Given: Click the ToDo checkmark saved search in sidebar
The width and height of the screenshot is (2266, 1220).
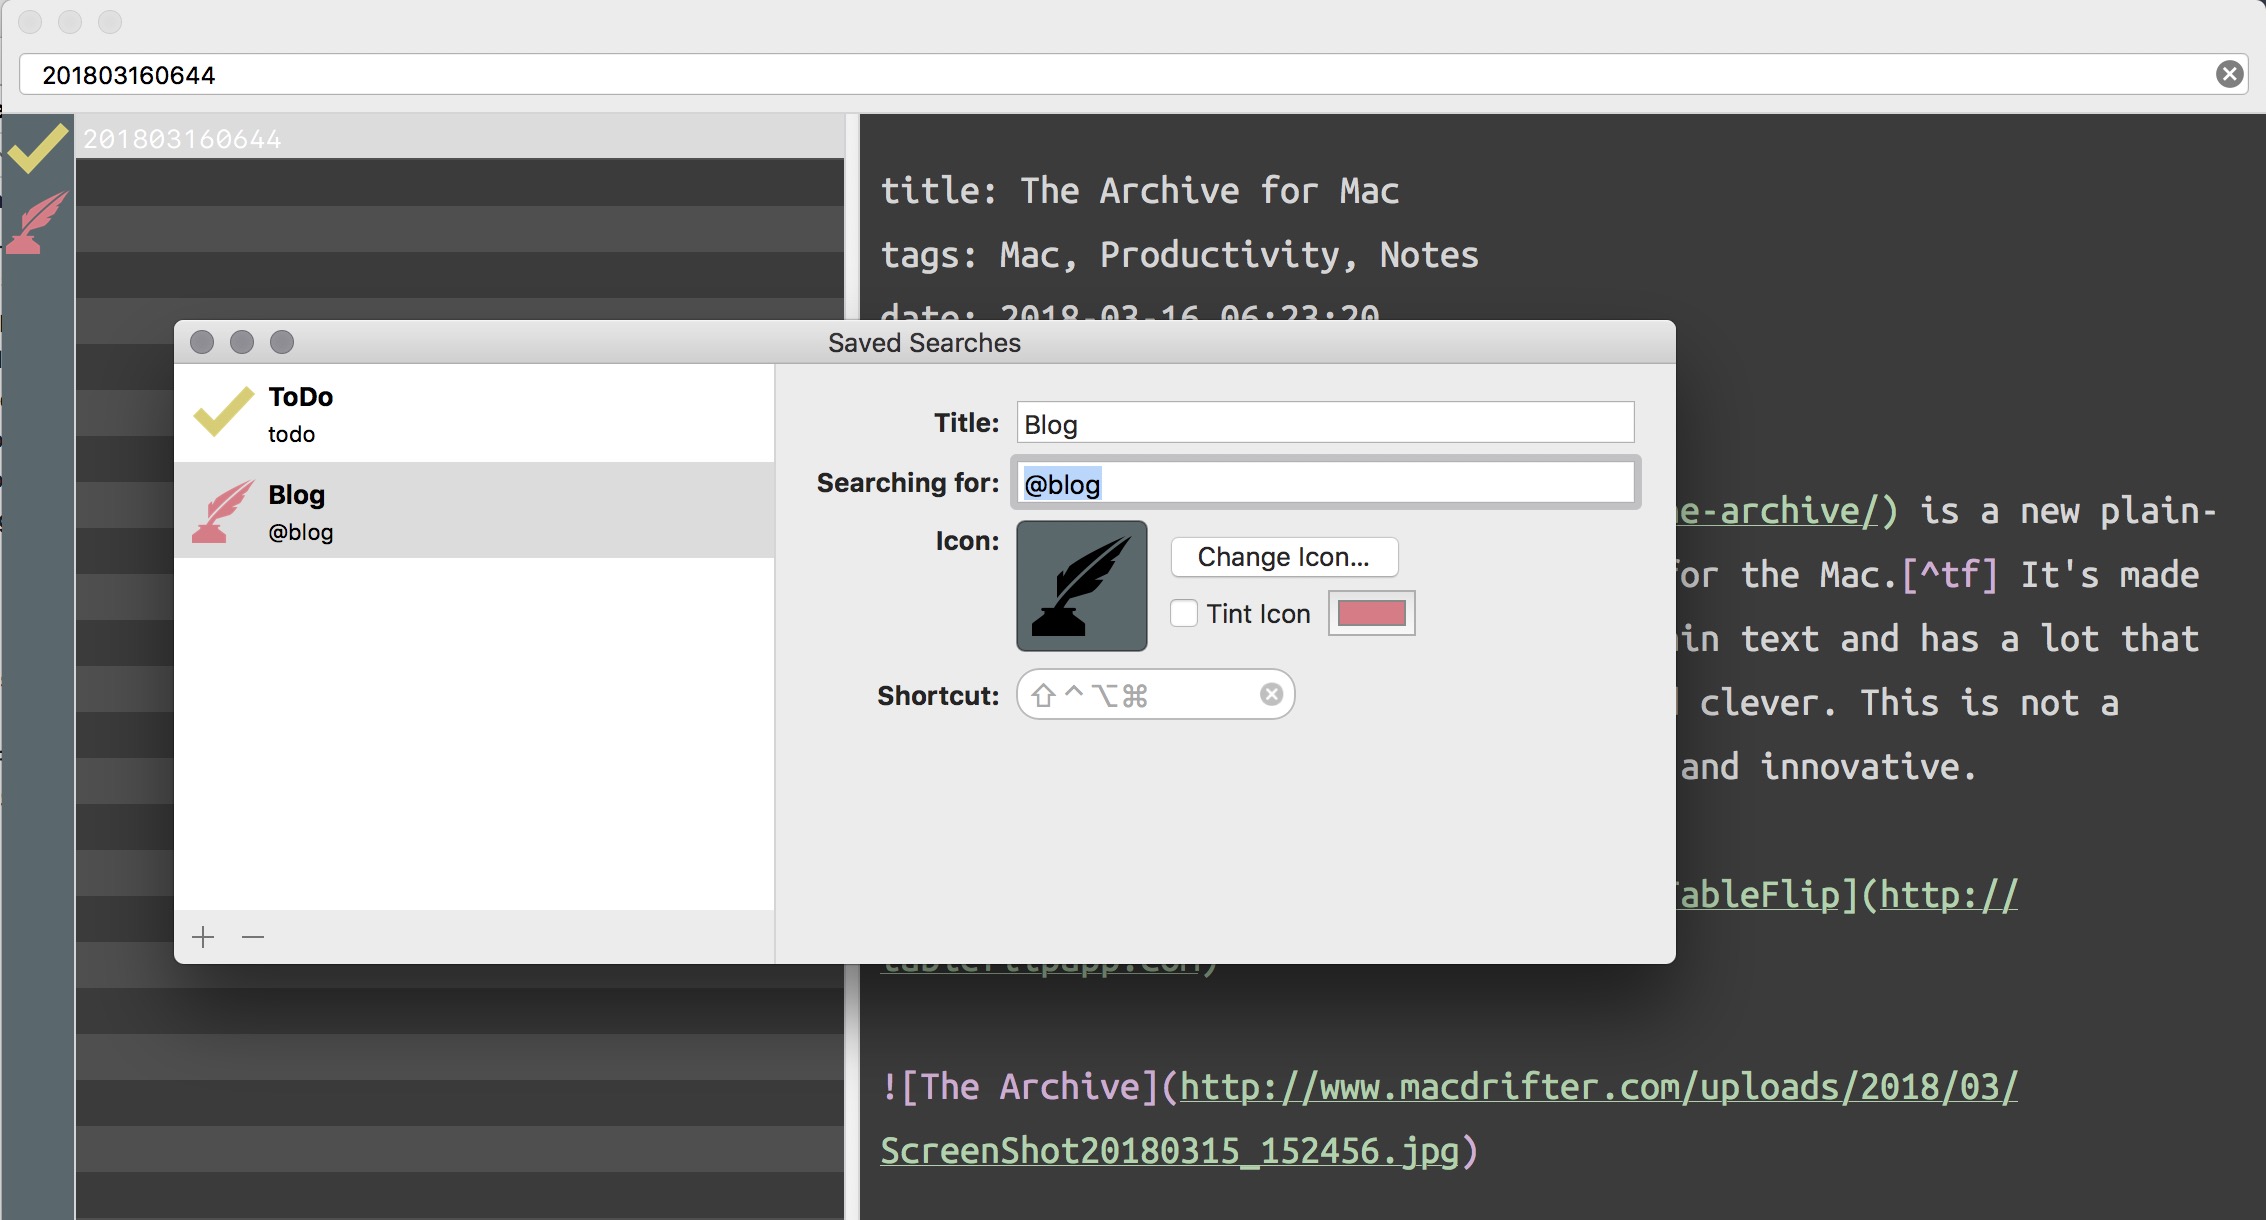Looking at the screenshot, I should point(38,147).
